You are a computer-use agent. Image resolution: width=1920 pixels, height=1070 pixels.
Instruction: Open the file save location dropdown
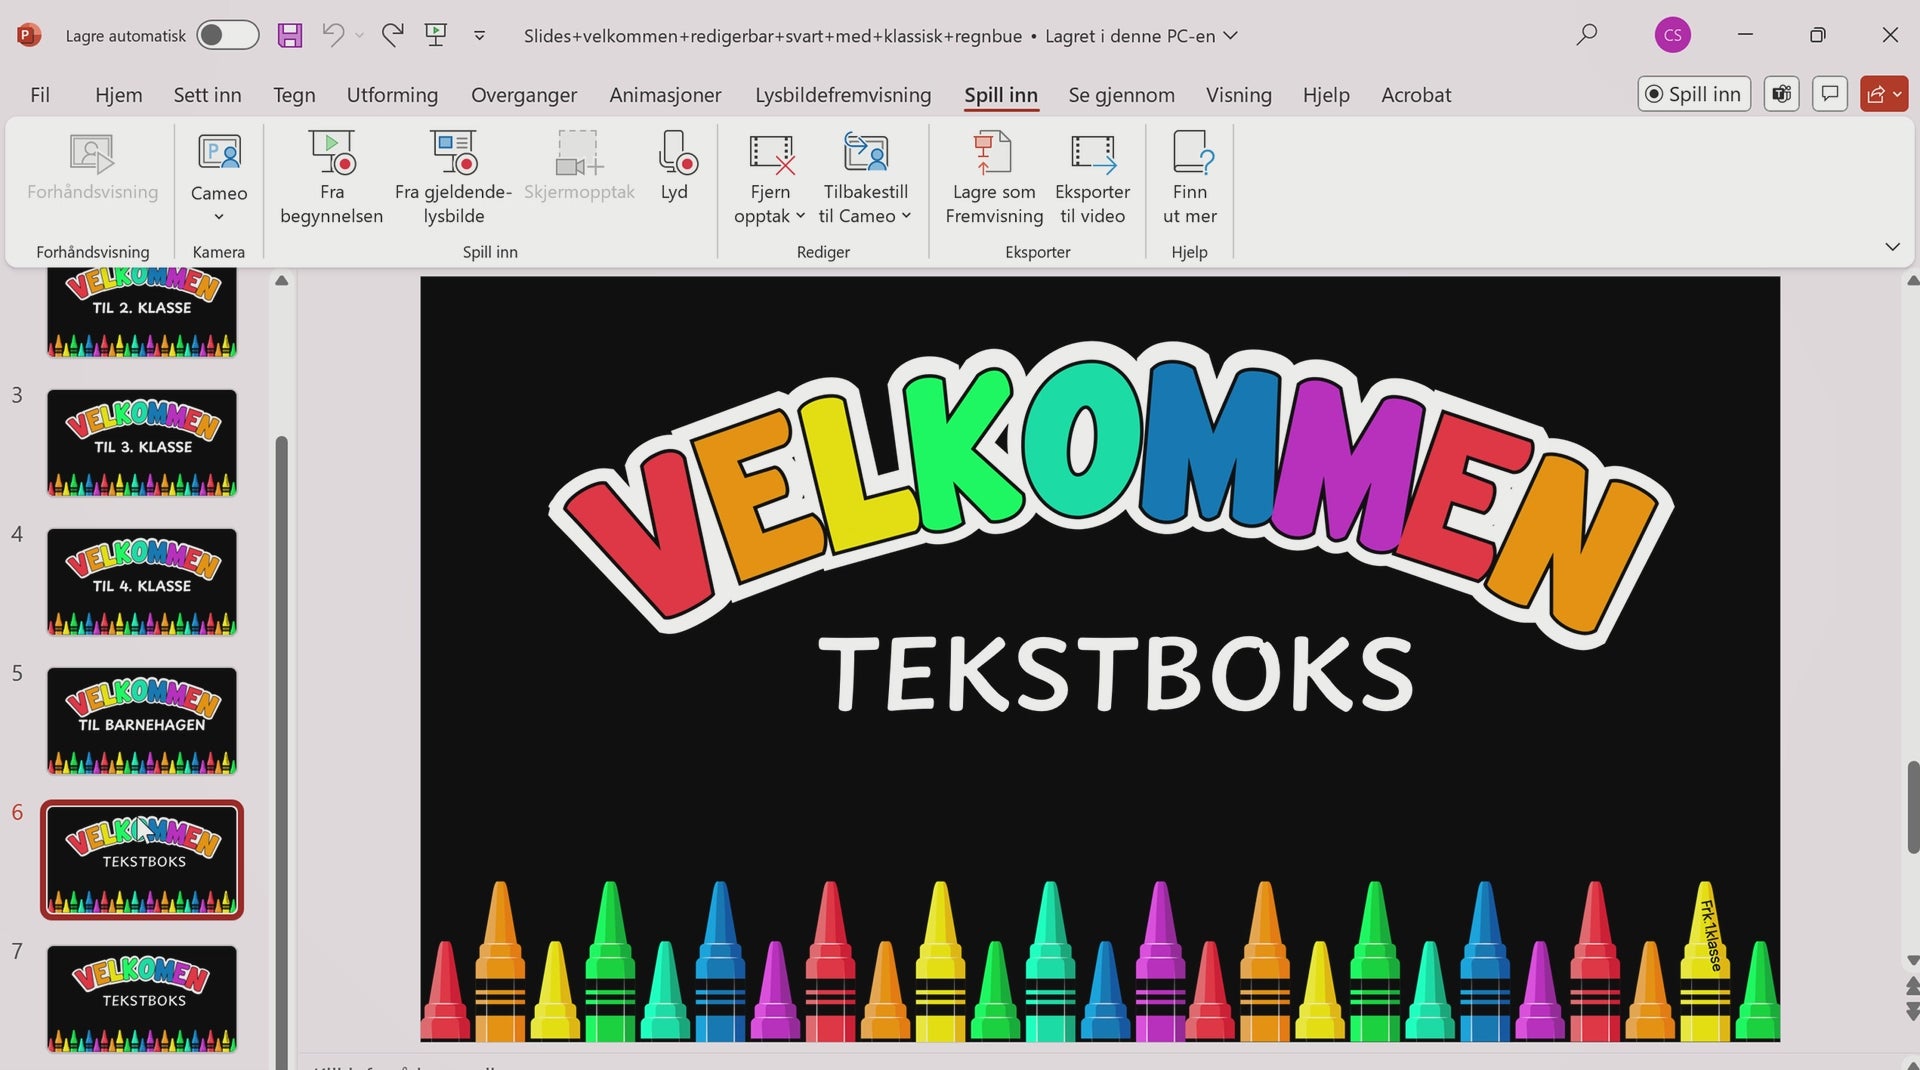[x=1231, y=36]
